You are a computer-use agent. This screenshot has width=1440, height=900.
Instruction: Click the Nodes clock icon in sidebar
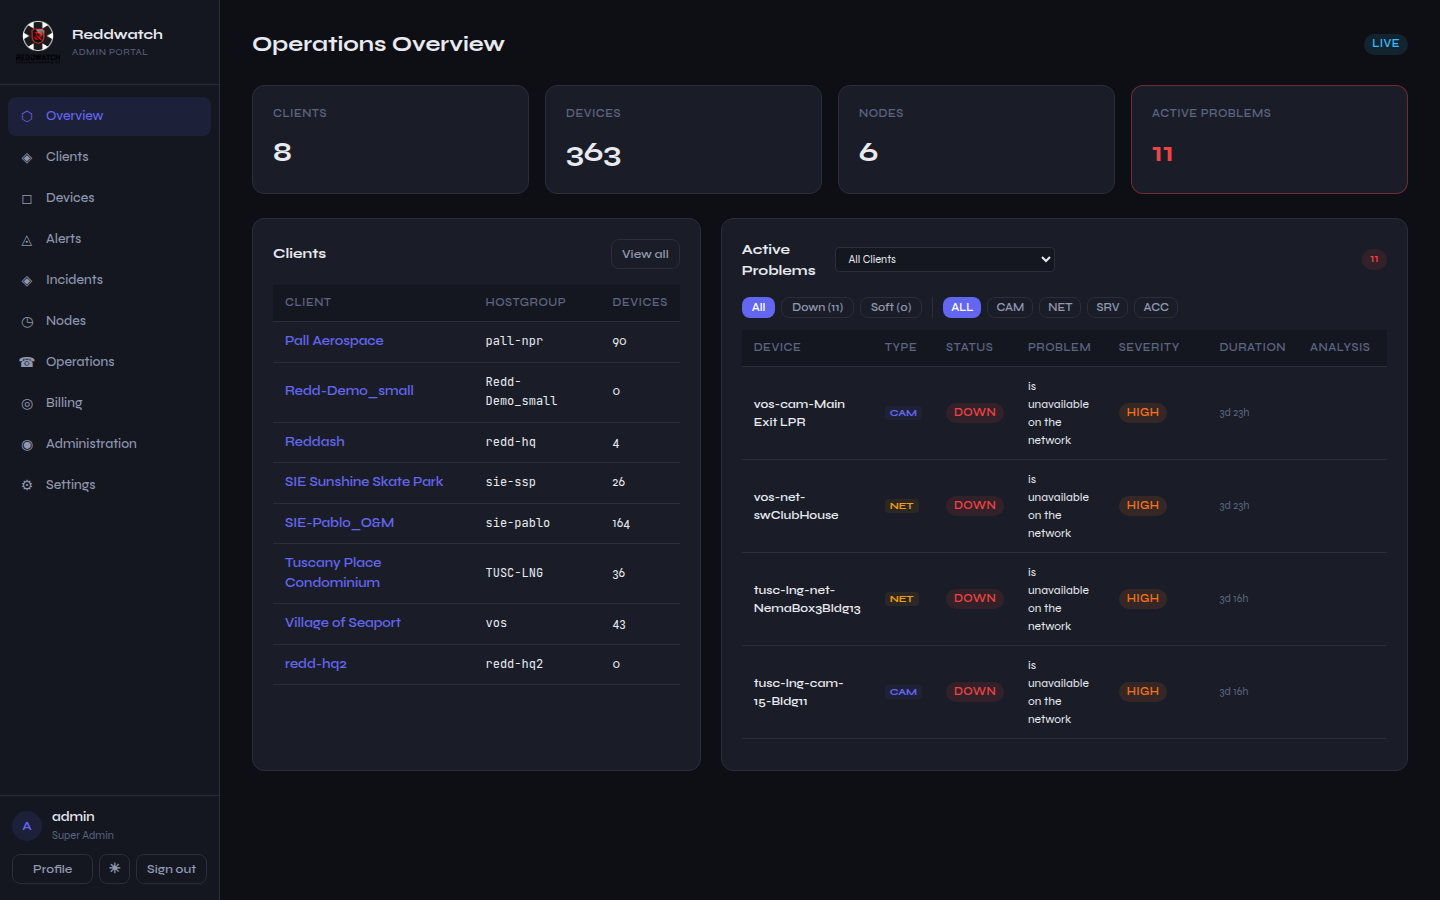(x=27, y=321)
